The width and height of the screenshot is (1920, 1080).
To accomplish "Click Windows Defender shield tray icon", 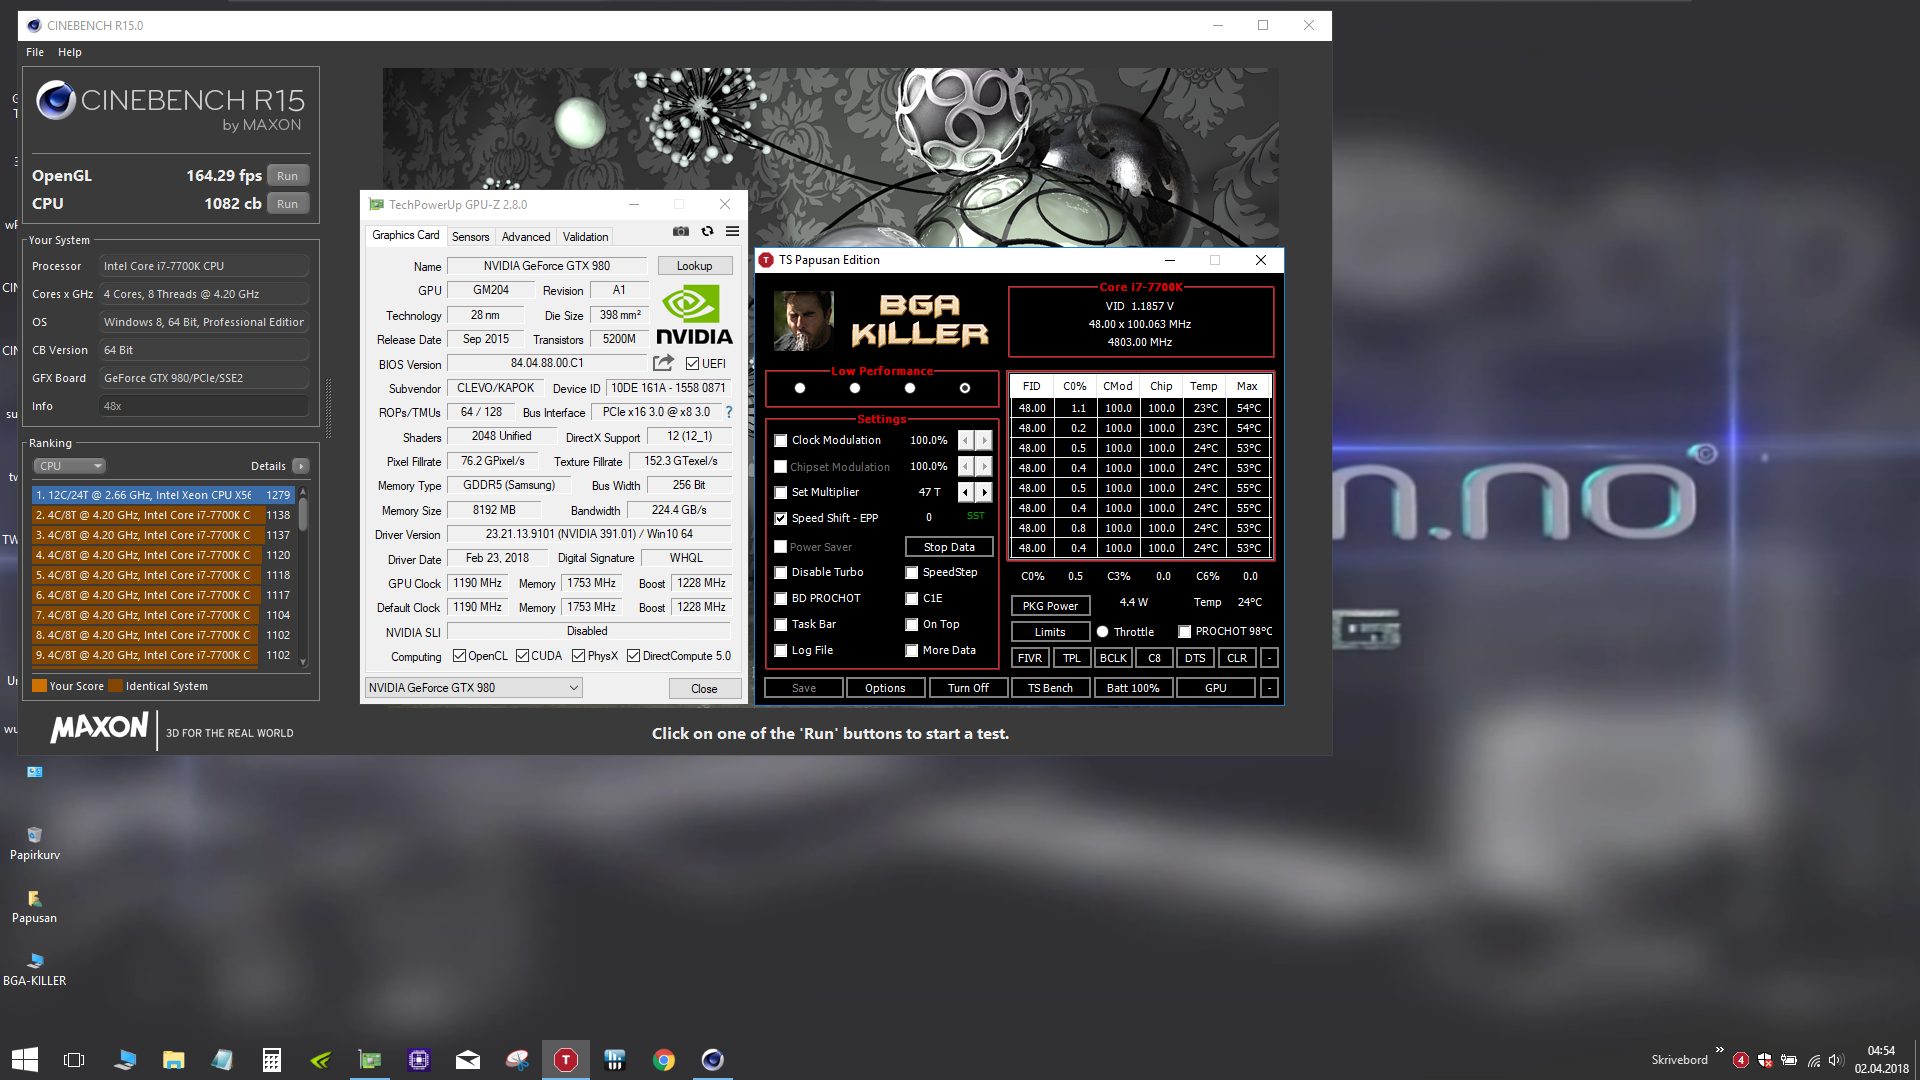I will click(x=1765, y=1060).
